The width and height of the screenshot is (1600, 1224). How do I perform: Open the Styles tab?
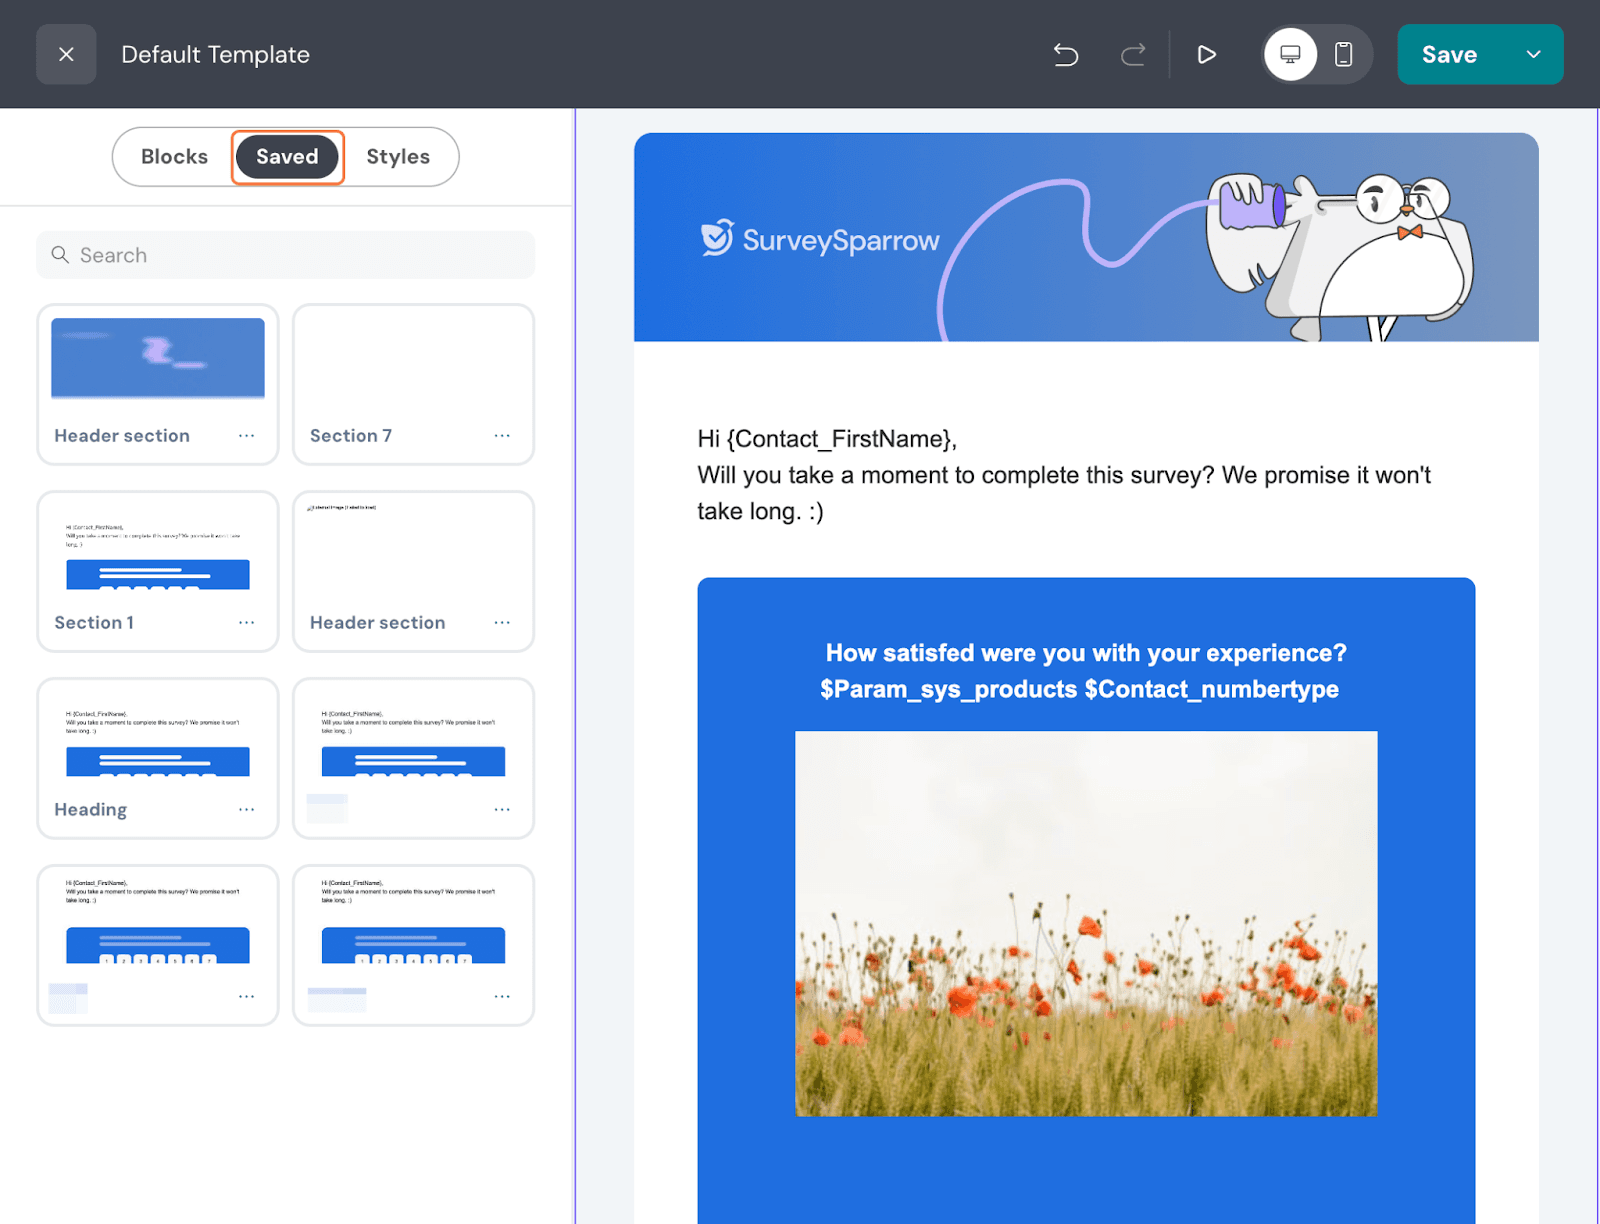coord(397,157)
